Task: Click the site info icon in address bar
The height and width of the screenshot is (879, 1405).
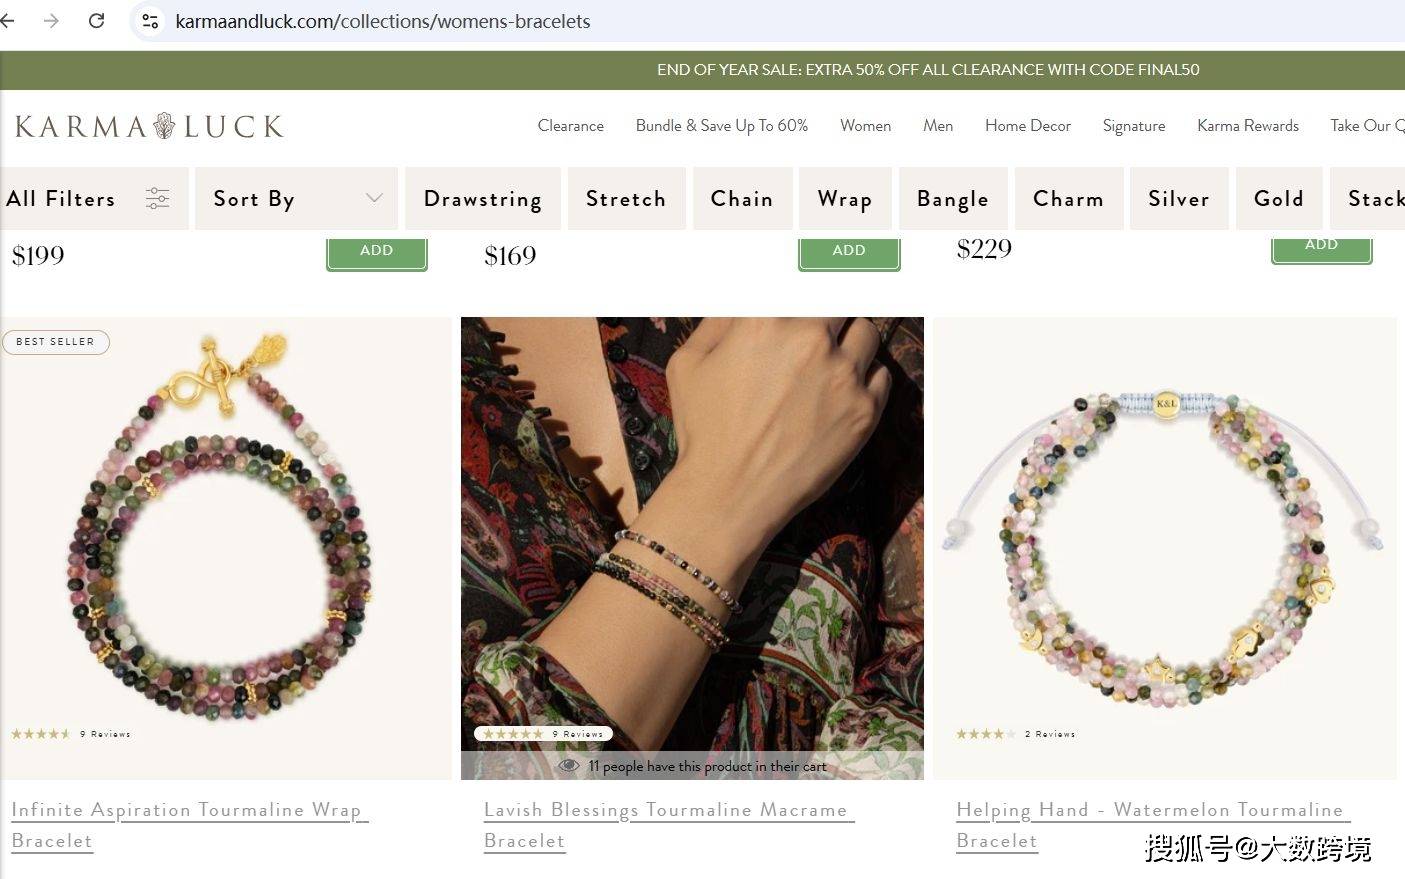Action: pyautogui.click(x=150, y=21)
